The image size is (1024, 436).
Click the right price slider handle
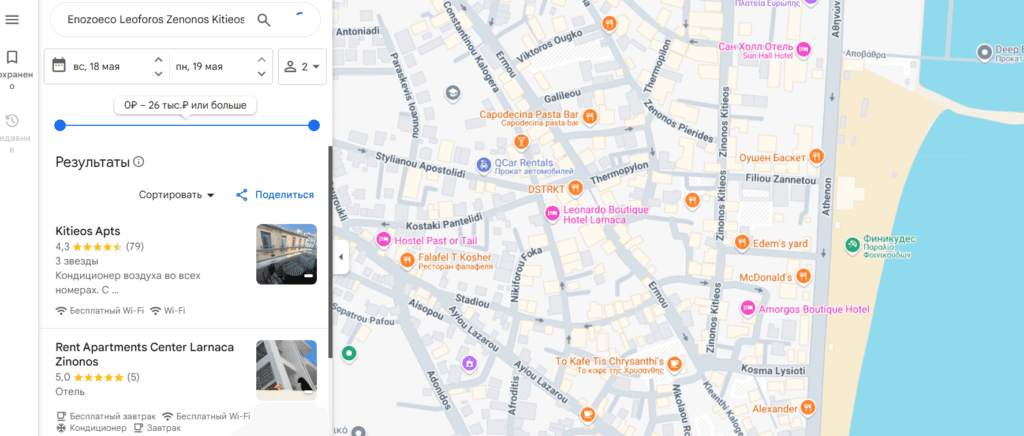313,125
